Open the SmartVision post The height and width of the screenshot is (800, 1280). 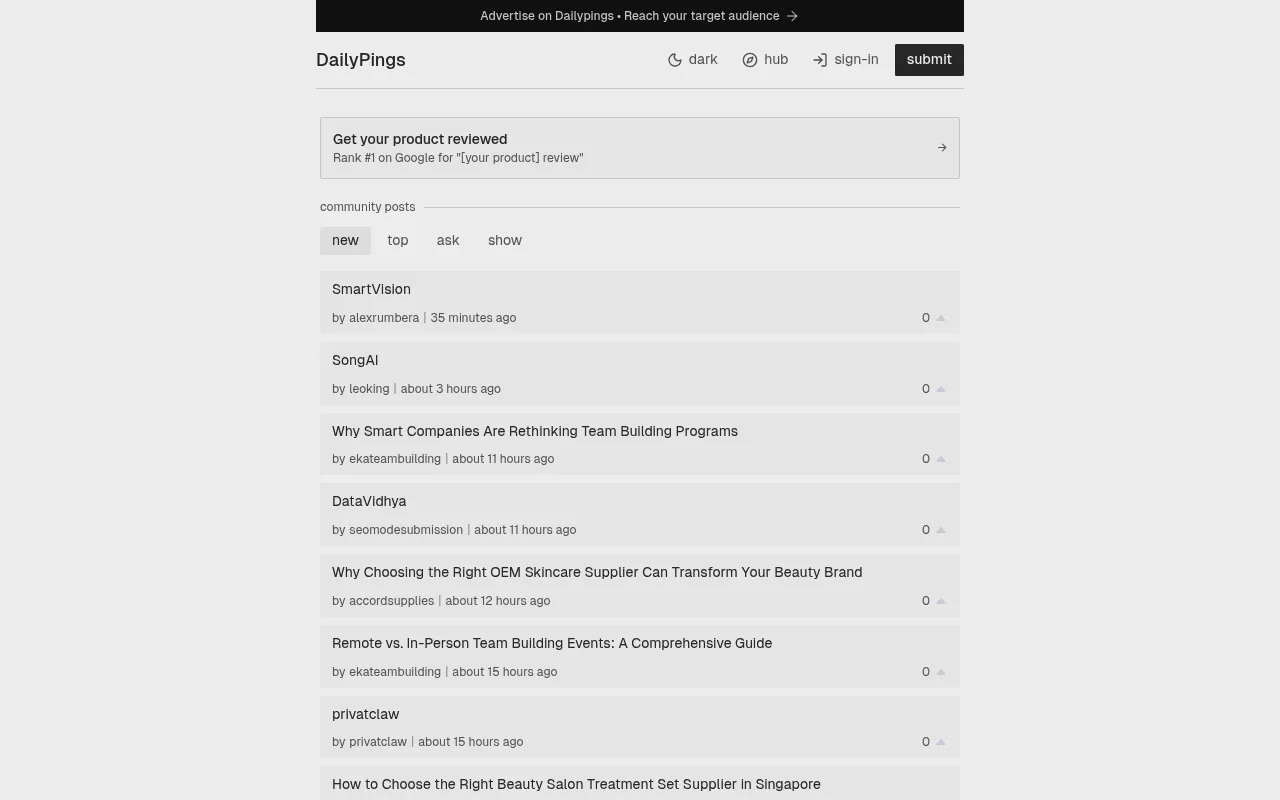click(x=371, y=289)
